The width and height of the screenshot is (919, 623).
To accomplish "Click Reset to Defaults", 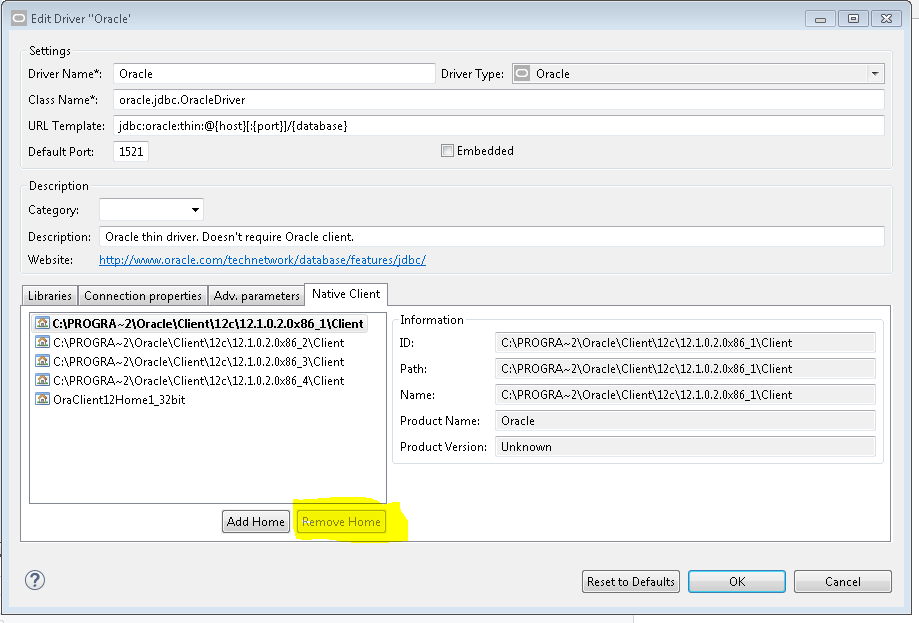I will tap(631, 581).
